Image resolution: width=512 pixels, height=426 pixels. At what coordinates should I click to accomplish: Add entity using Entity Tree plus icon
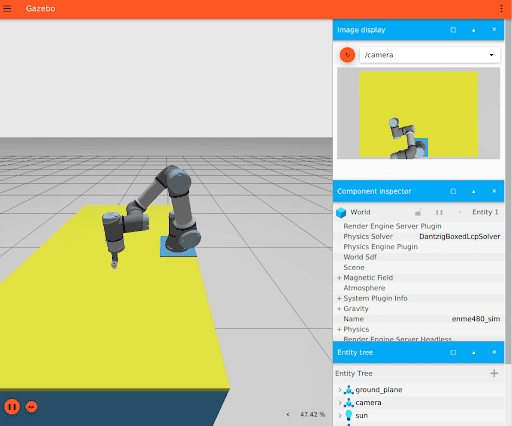click(x=494, y=373)
